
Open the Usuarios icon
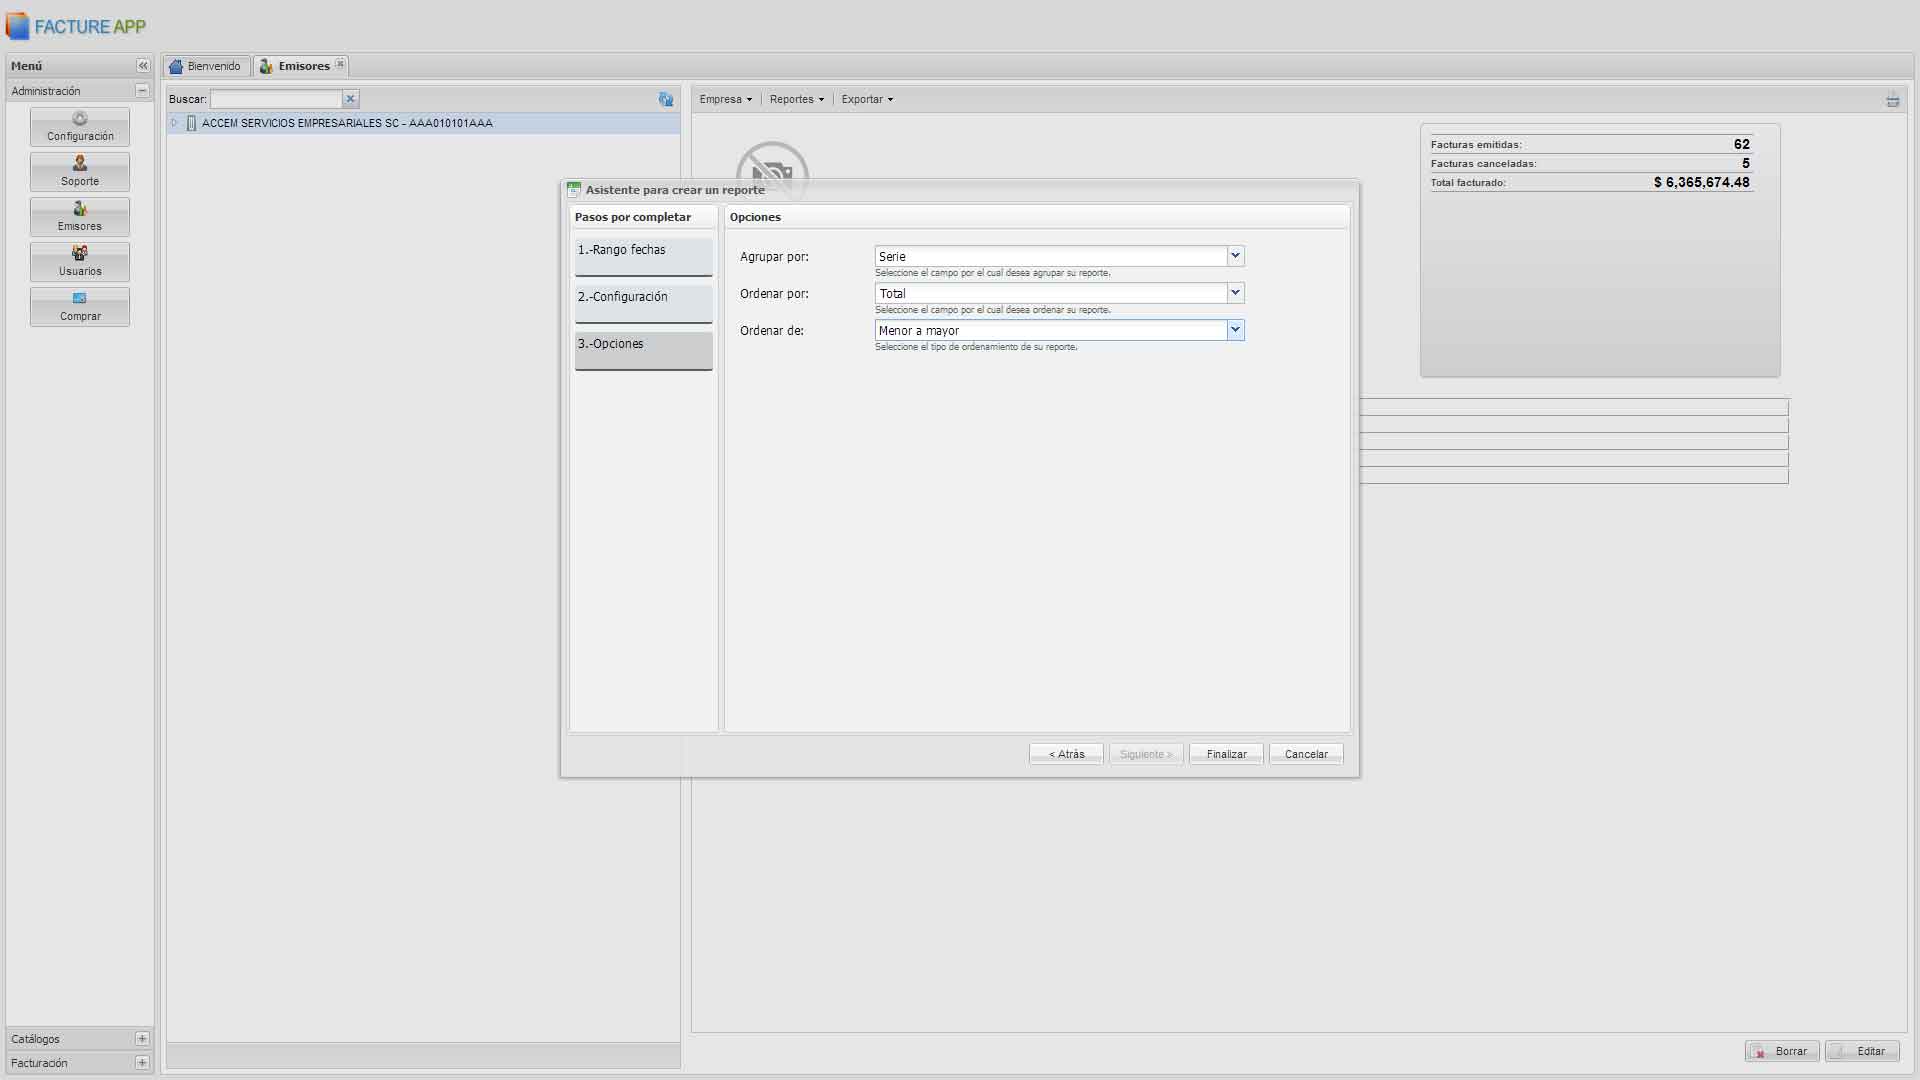(80, 254)
